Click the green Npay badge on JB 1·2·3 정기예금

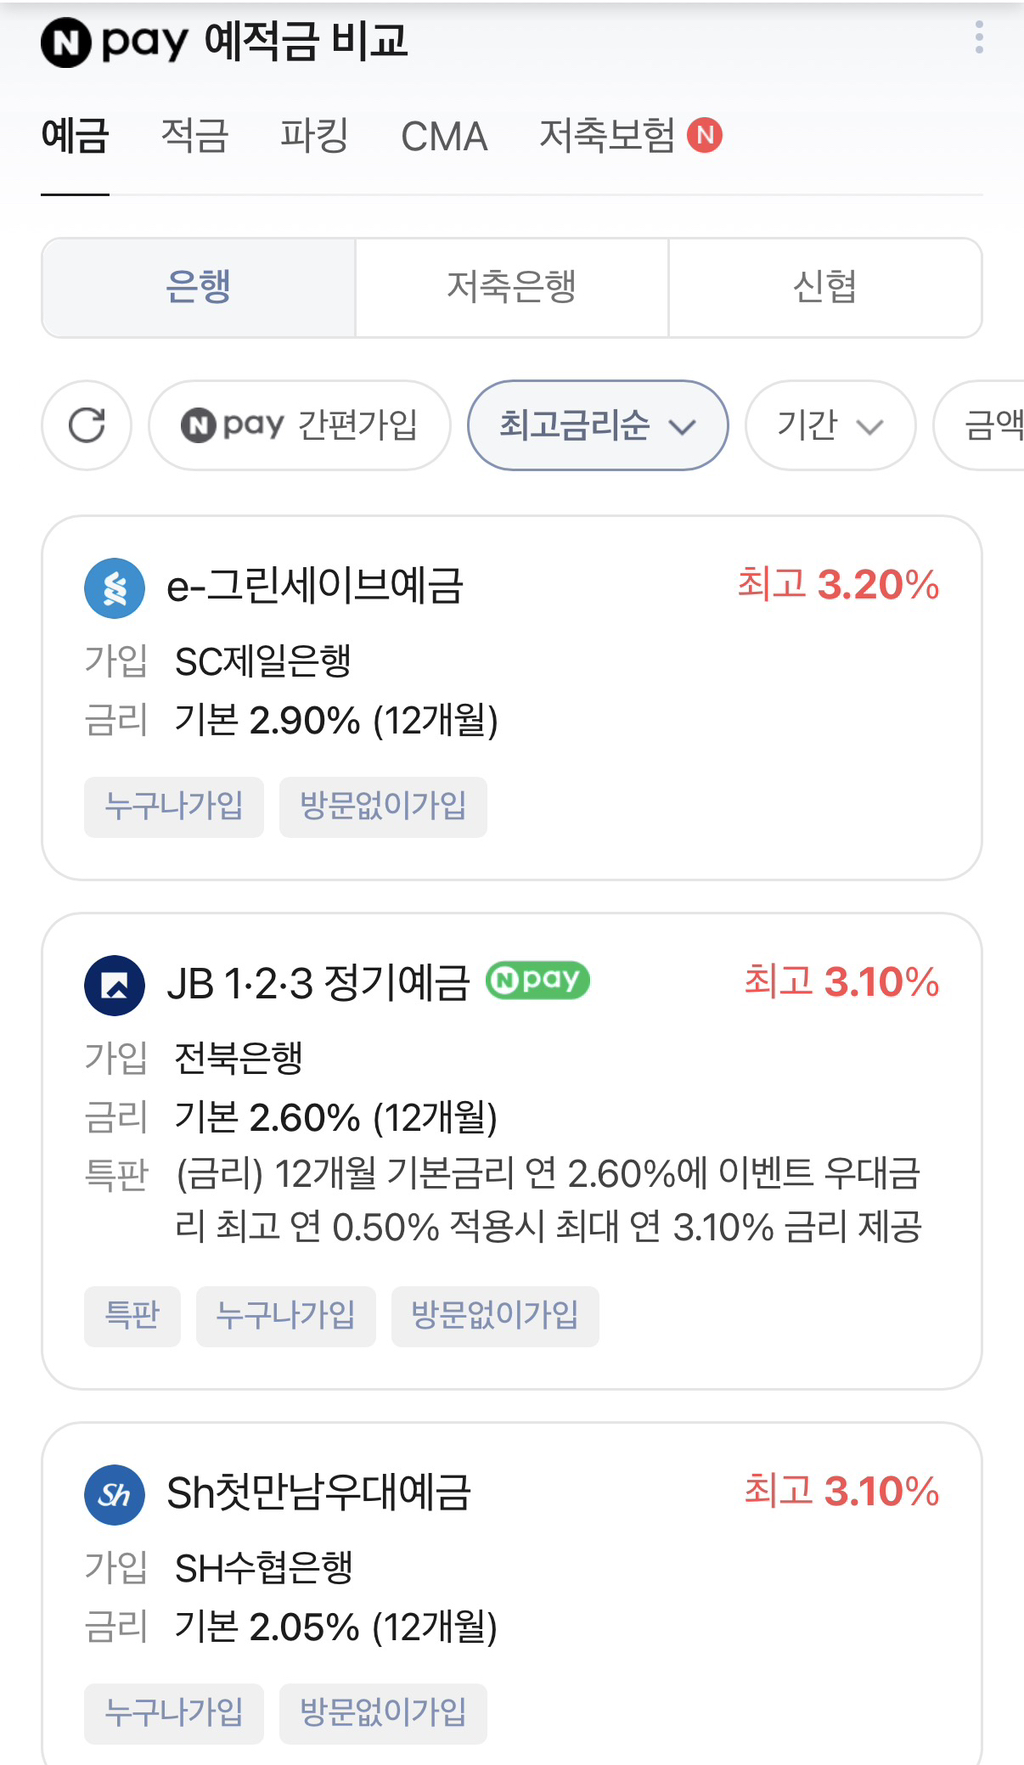[x=538, y=980]
